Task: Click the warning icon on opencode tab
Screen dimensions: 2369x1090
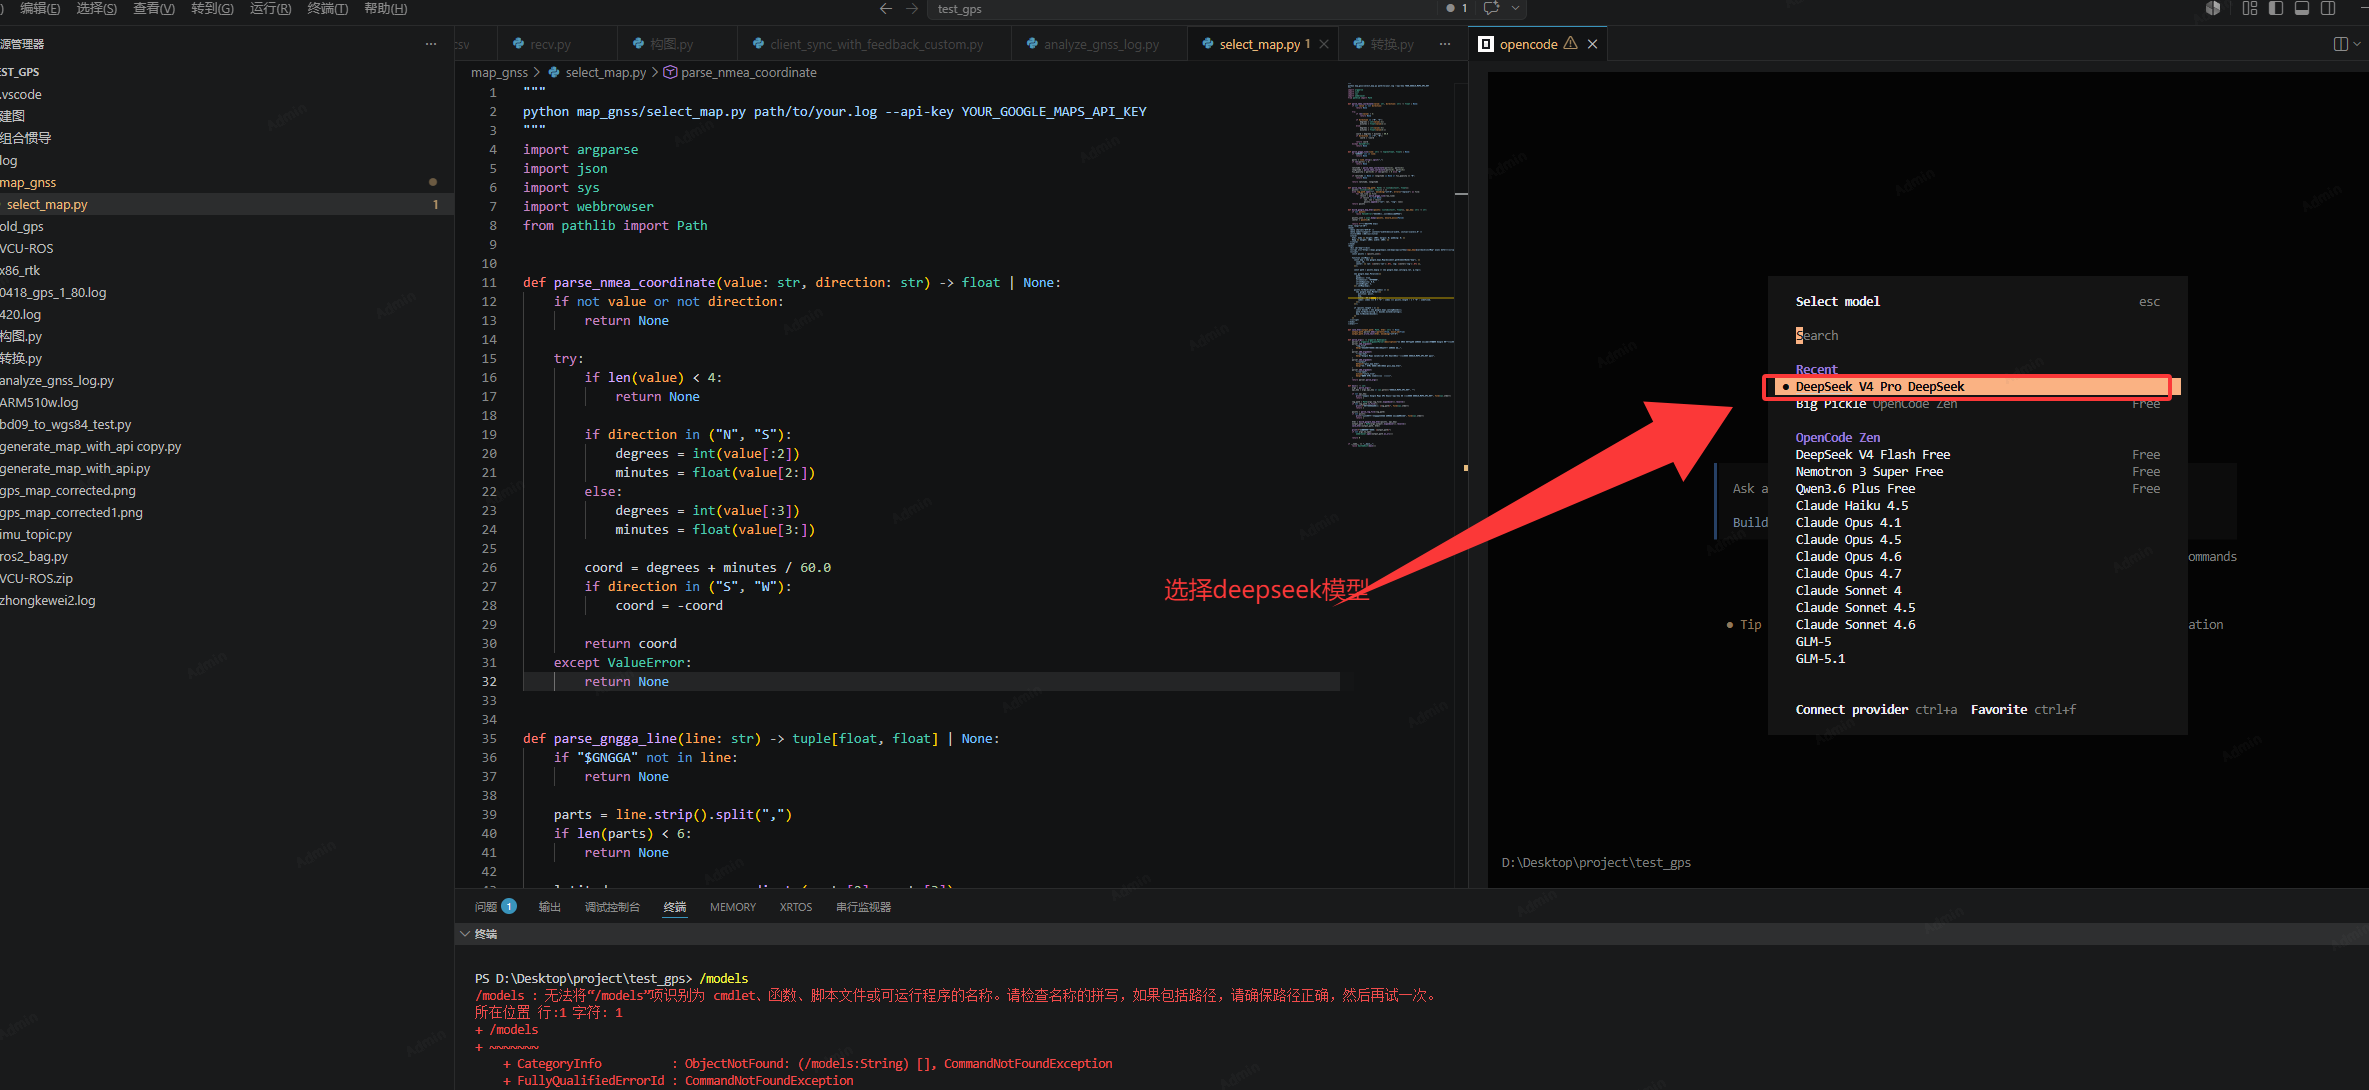Action: pos(1570,44)
